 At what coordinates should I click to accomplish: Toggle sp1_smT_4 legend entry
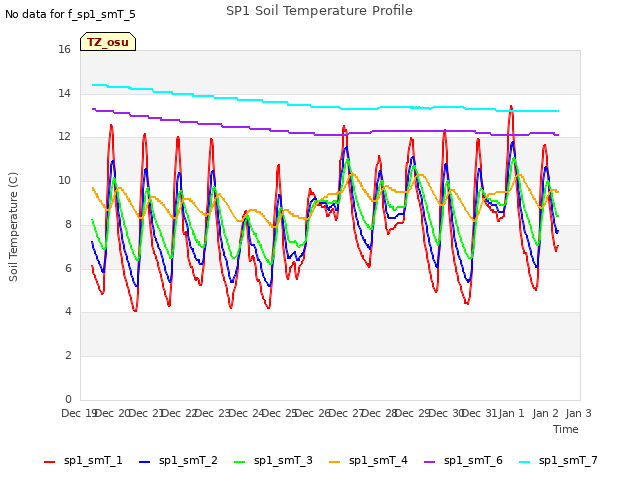368,460
